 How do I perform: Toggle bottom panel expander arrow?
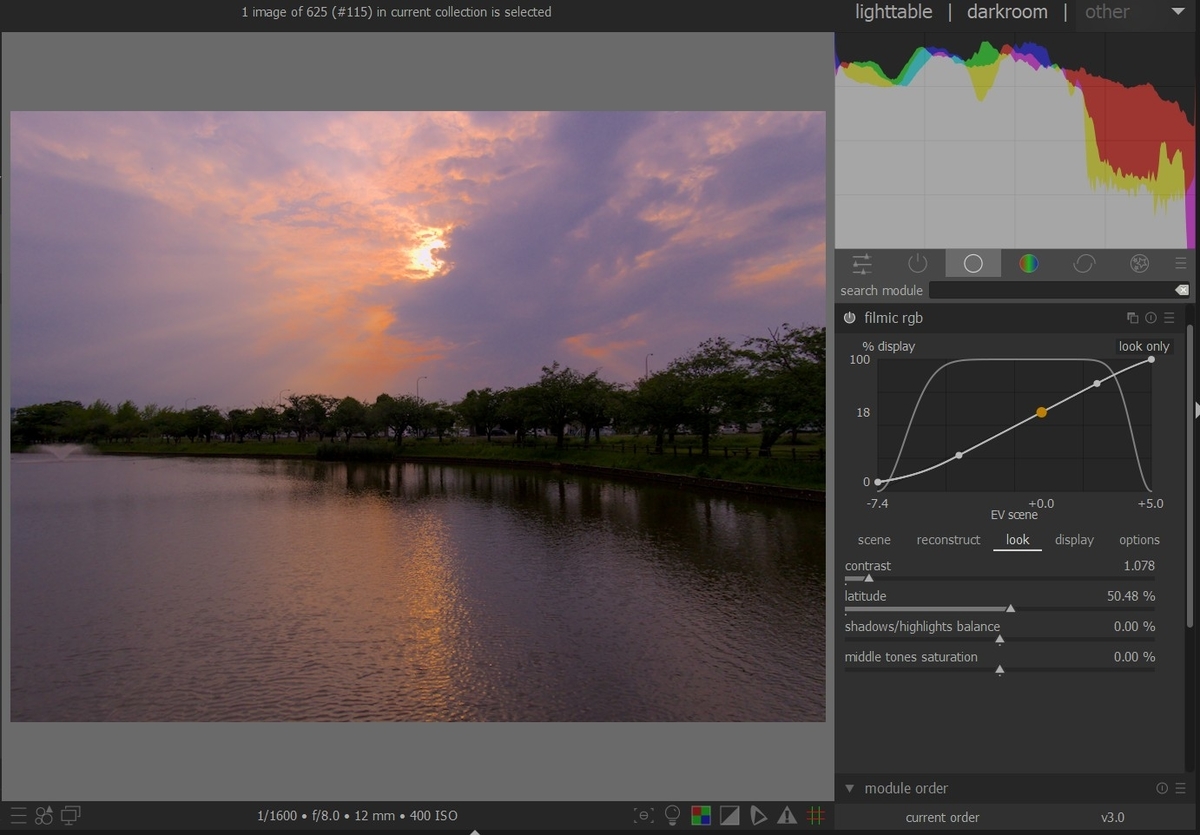tap(475, 831)
